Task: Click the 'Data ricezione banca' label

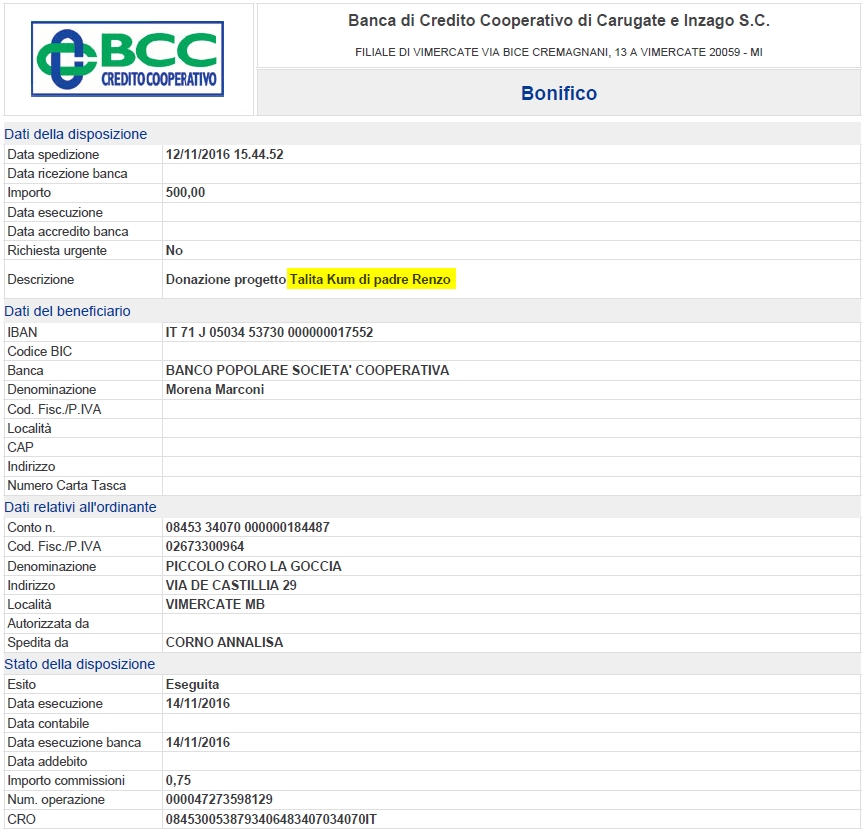Action: [67, 173]
